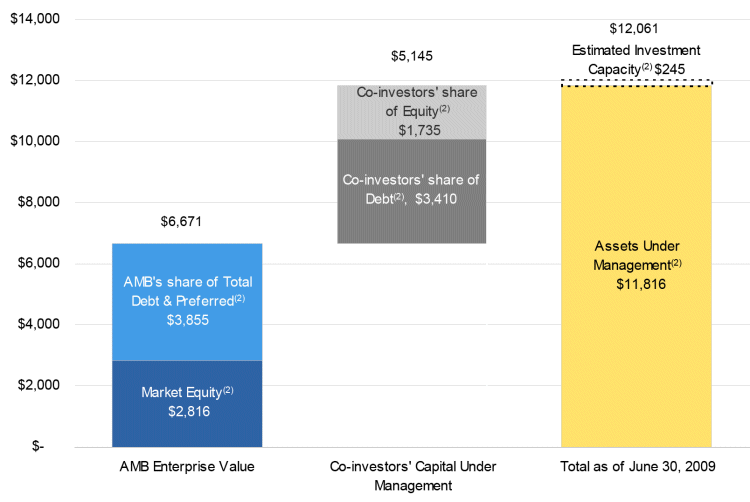Viewport: 750px width, 502px height.
Task: Select the $14,000 y-axis label
Action: coord(34,19)
